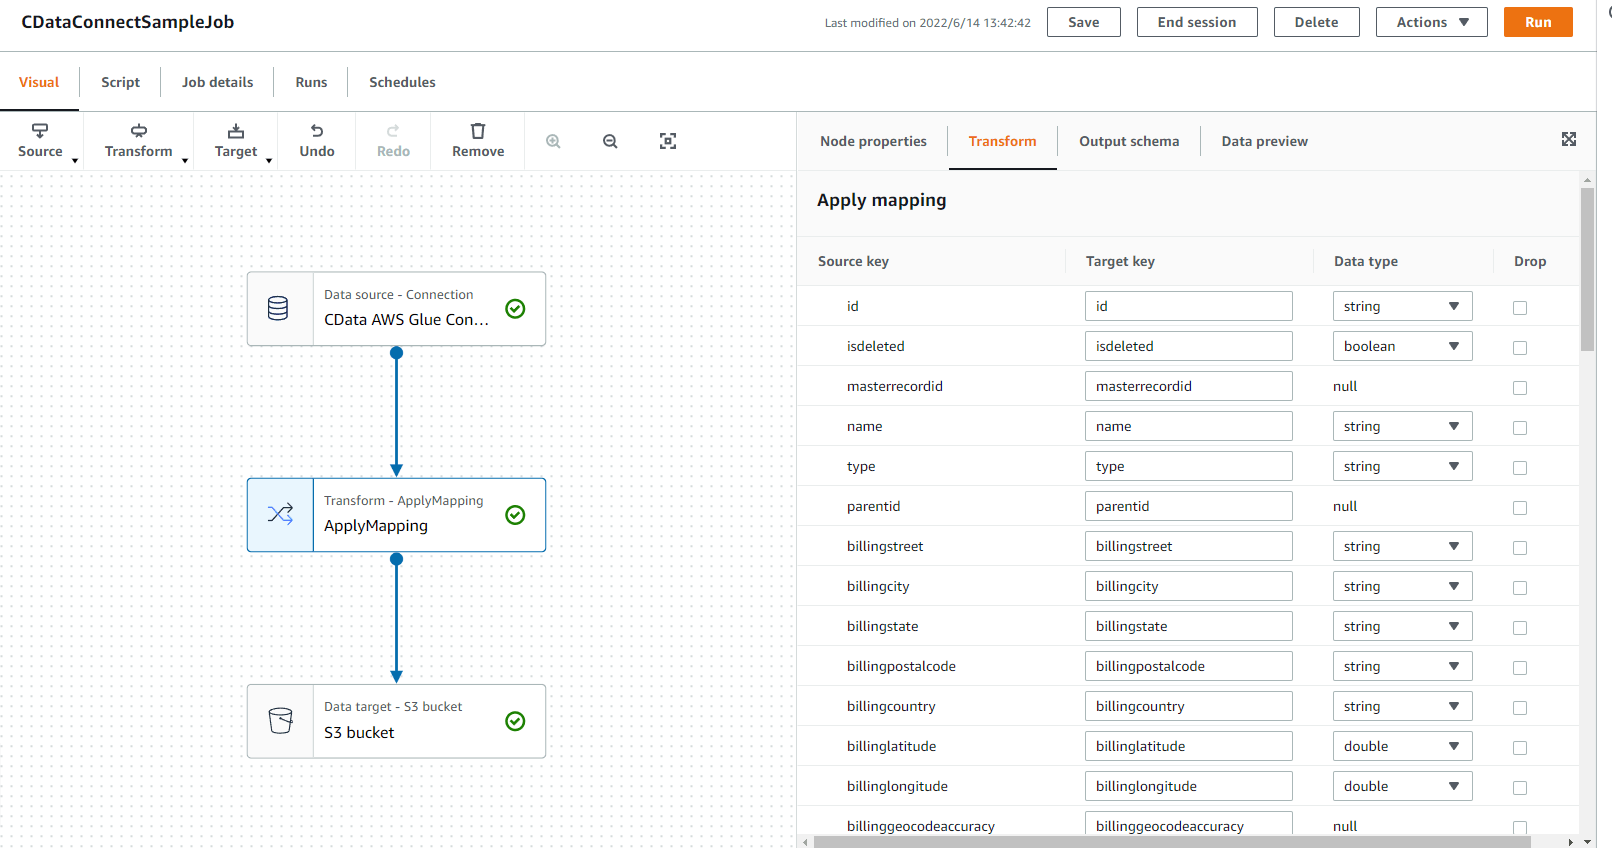Fit the graph to view
Viewport: 1612px width, 848px height.
pos(668,141)
